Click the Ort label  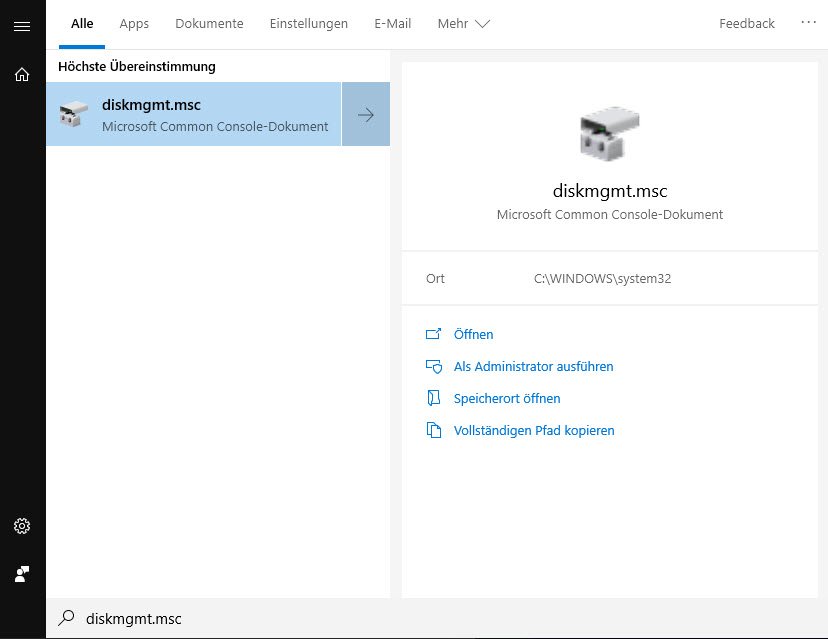[435, 278]
